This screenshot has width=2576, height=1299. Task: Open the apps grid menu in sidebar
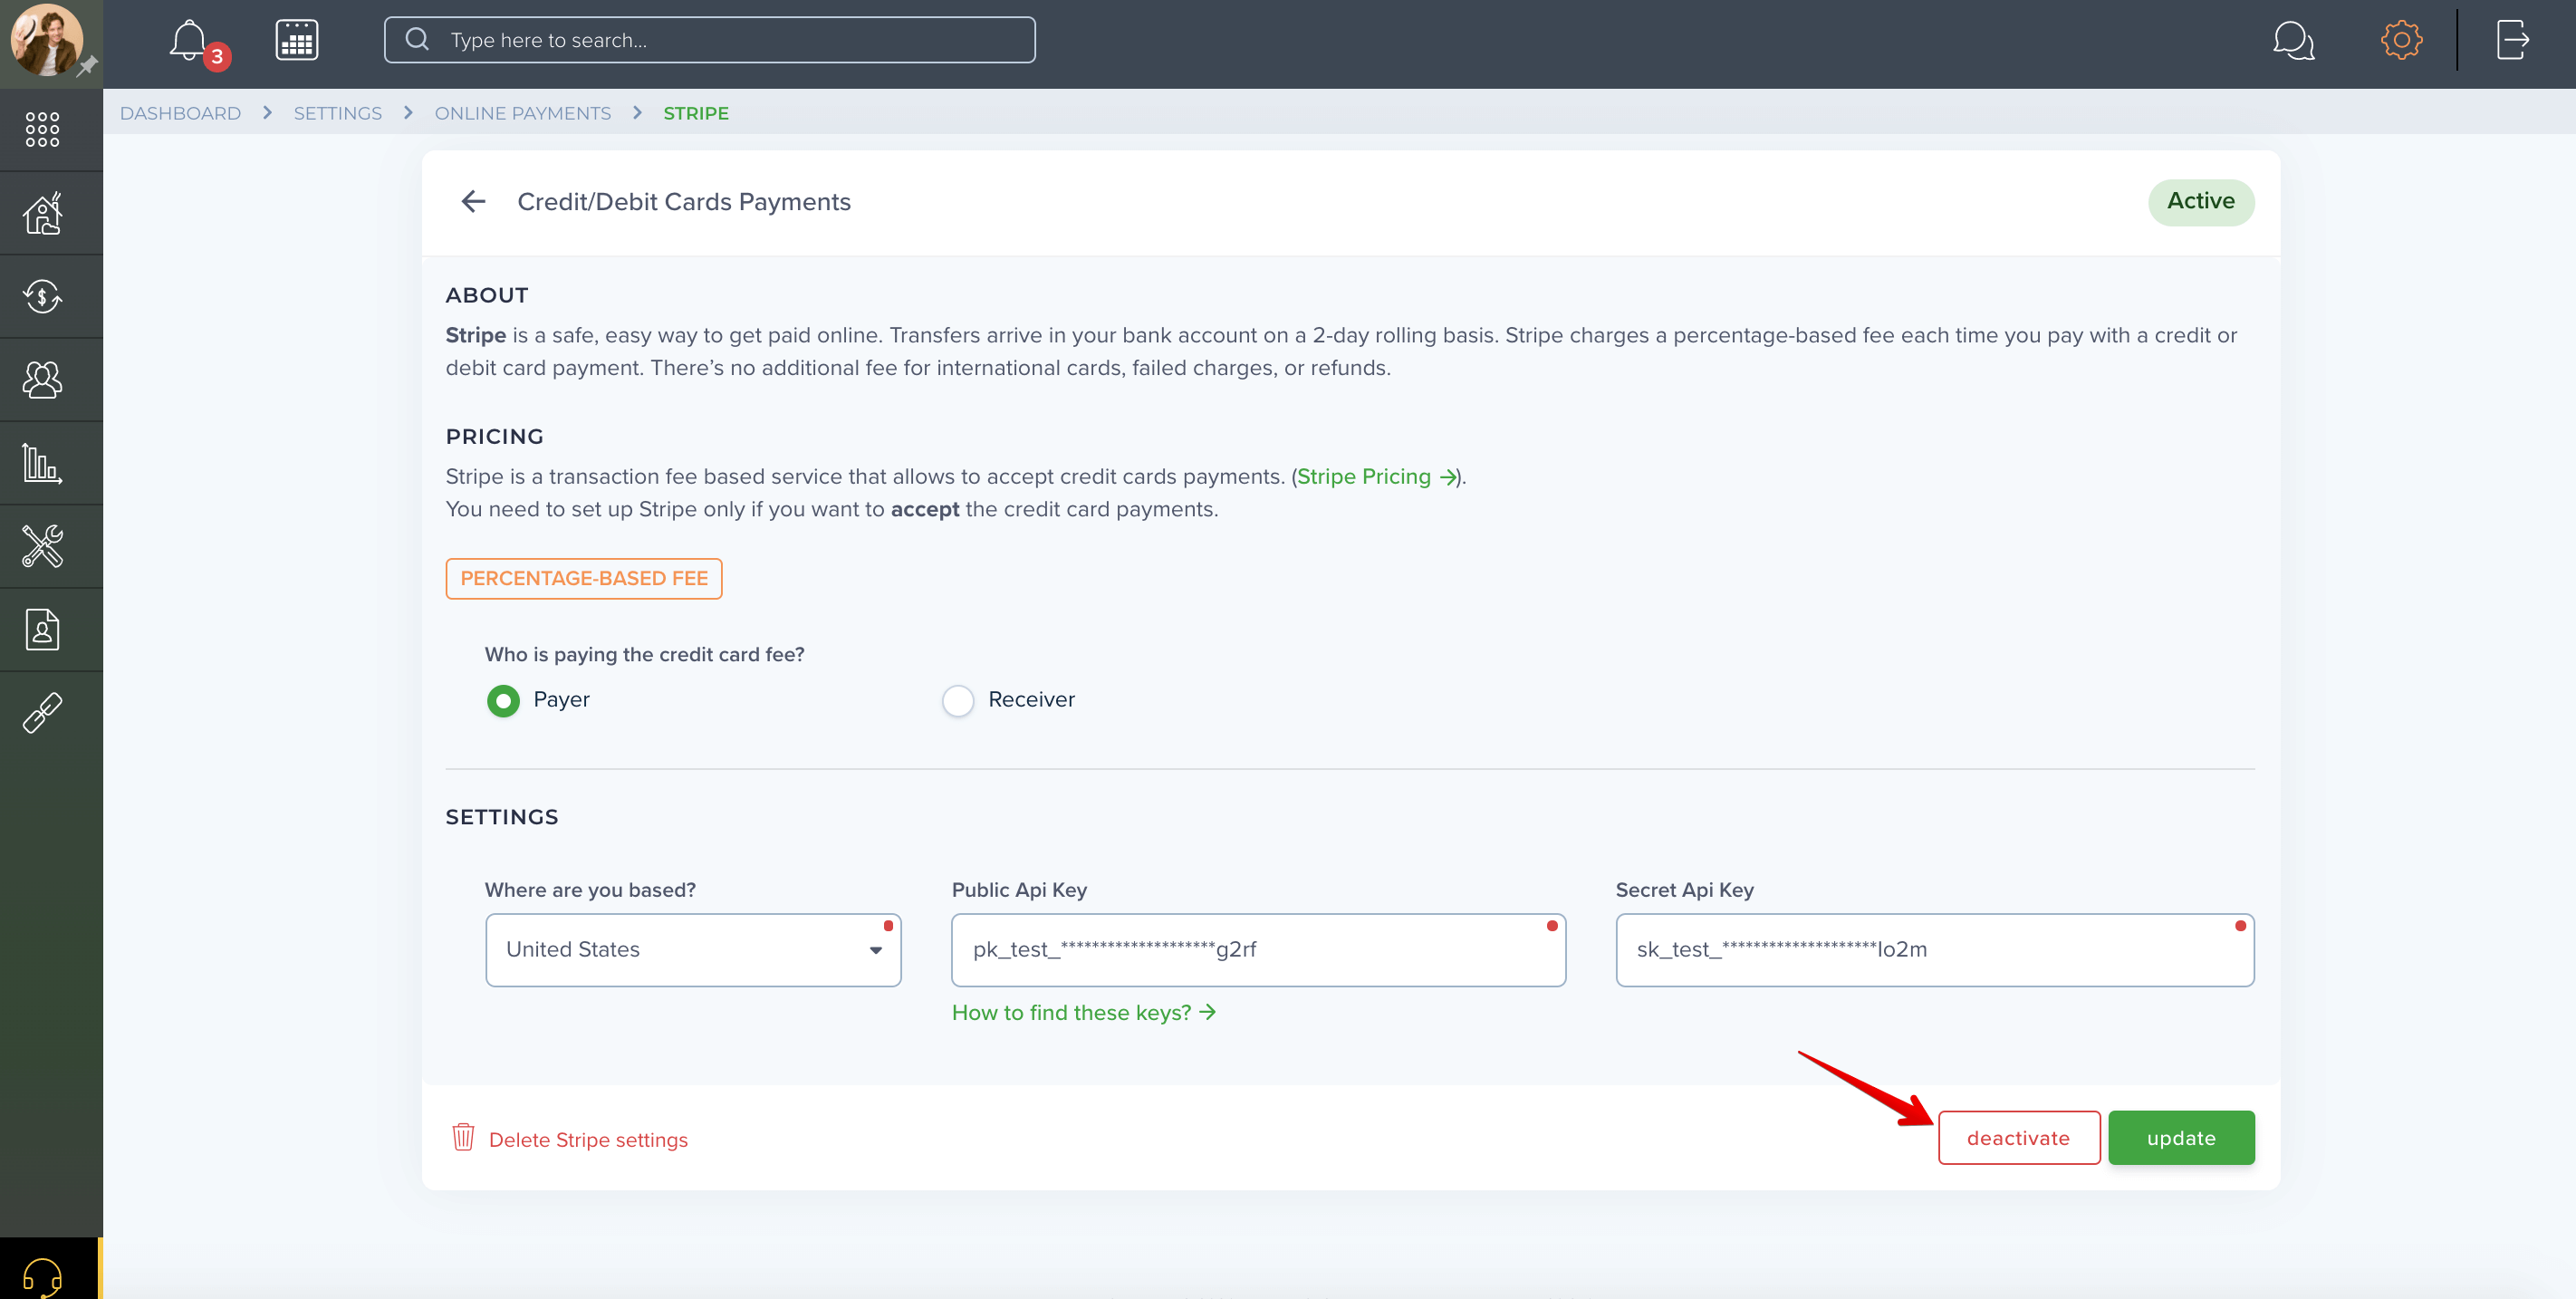click(x=42, y=129)
